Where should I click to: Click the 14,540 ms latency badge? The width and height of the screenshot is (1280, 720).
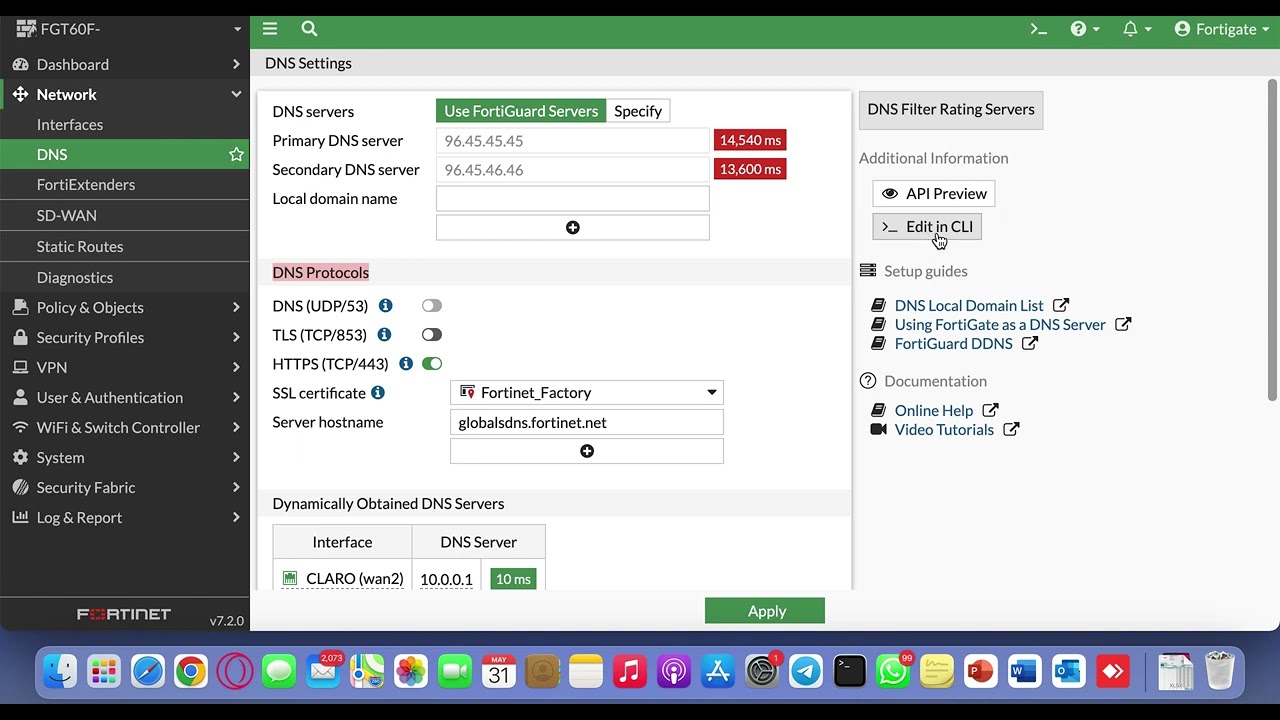click(x=750, y=141)
